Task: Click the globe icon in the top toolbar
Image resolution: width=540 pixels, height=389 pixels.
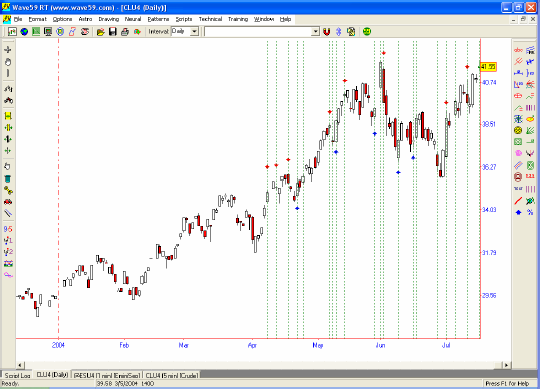Action: (24, 32)
